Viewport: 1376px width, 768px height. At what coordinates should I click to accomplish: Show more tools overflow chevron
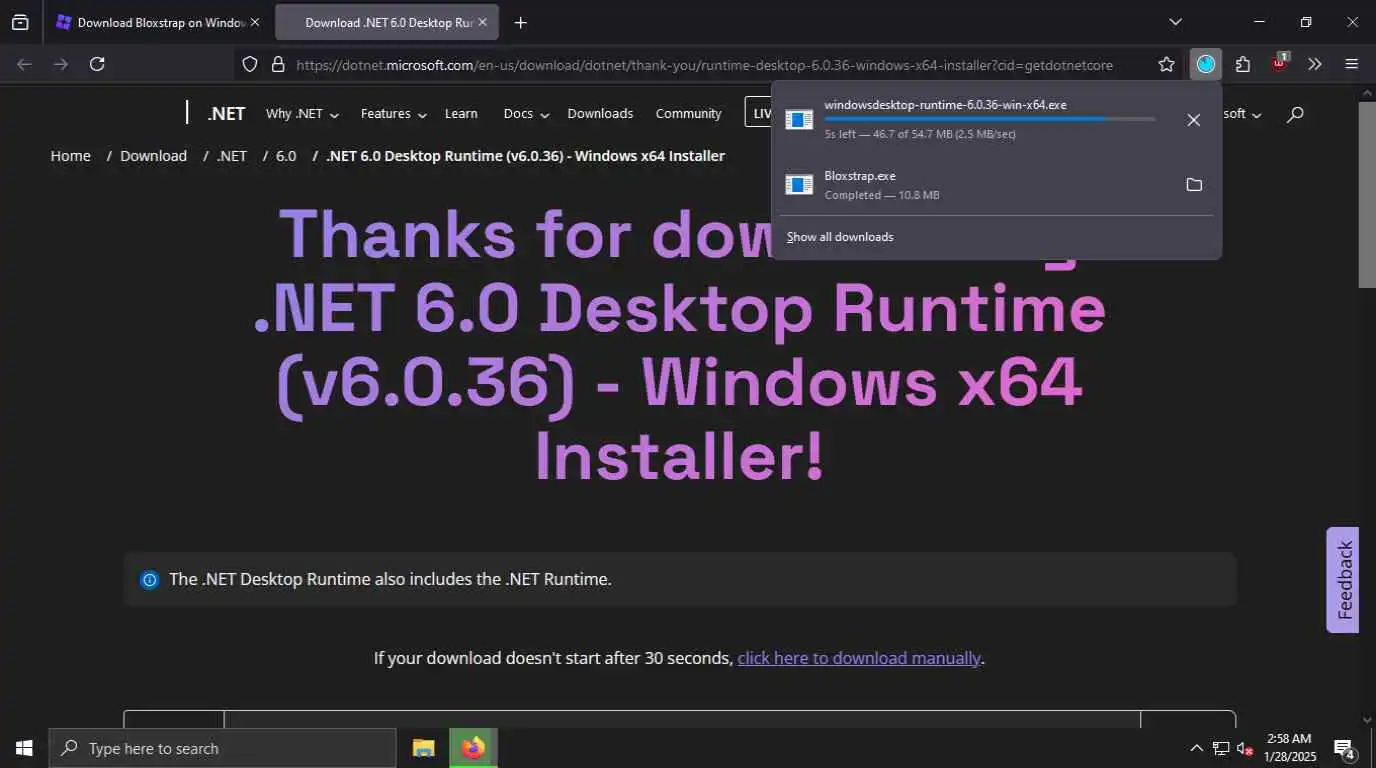click(1315, 64)
